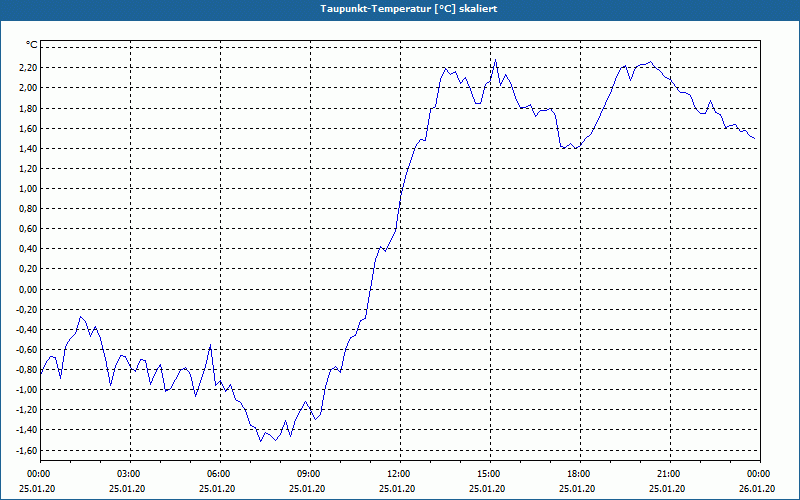
Task: Select the 2,00 y-axis value
Action: tap(29, 88)
